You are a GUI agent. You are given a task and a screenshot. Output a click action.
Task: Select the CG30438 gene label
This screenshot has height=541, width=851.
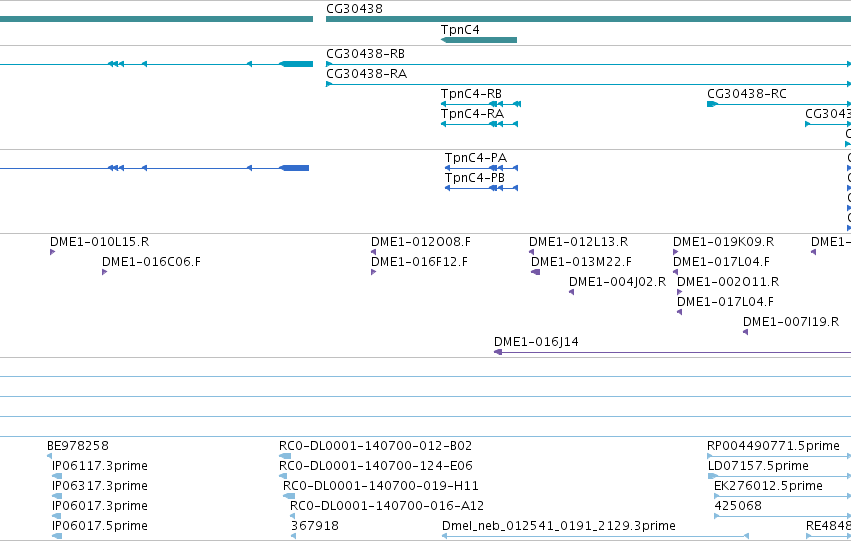pos(354,9)
